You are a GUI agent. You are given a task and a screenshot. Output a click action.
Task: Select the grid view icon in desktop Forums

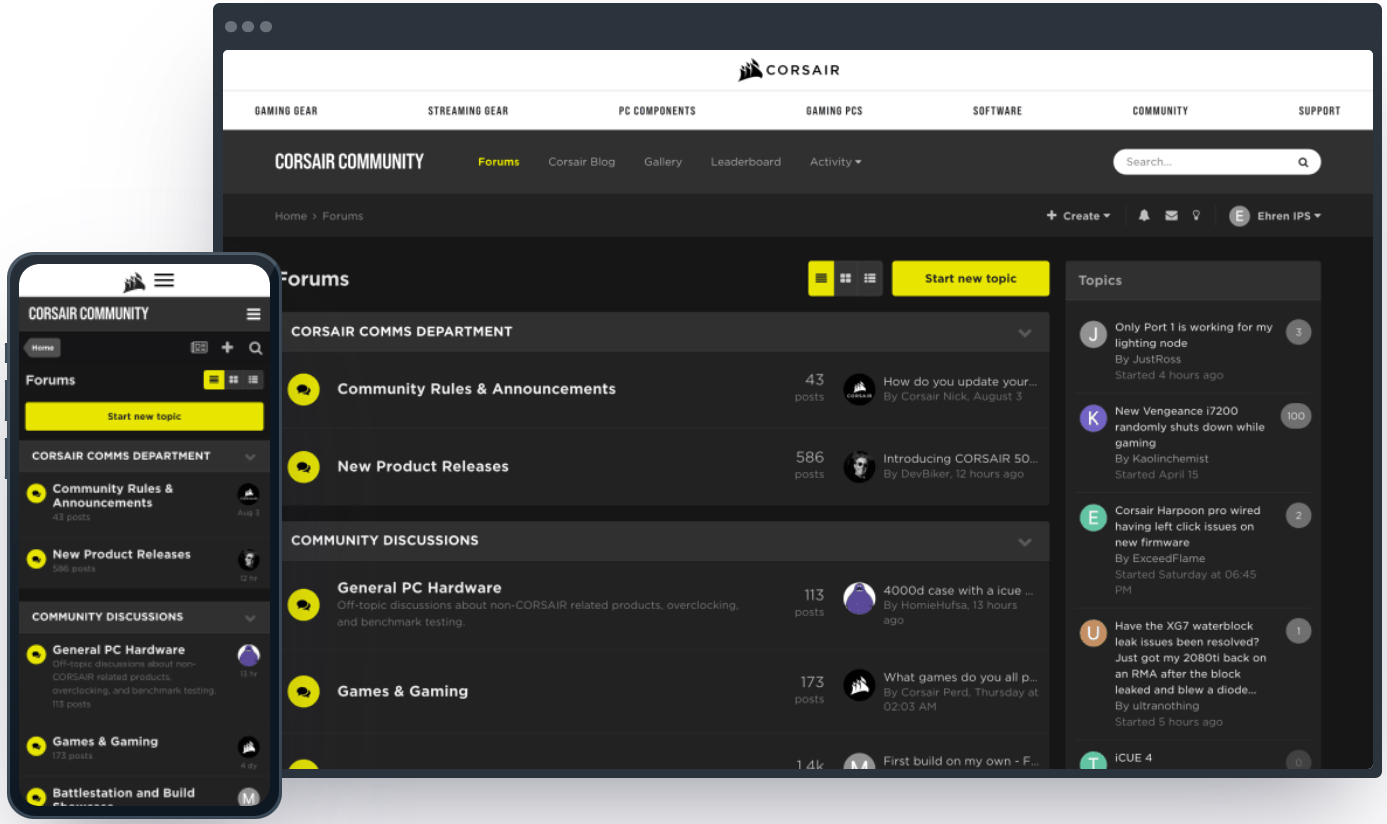[846, 278]
